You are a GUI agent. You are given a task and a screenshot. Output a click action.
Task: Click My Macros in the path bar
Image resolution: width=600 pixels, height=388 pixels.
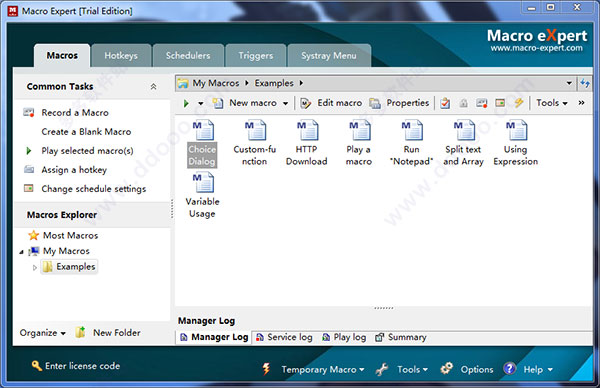click(x=216, y=83)
